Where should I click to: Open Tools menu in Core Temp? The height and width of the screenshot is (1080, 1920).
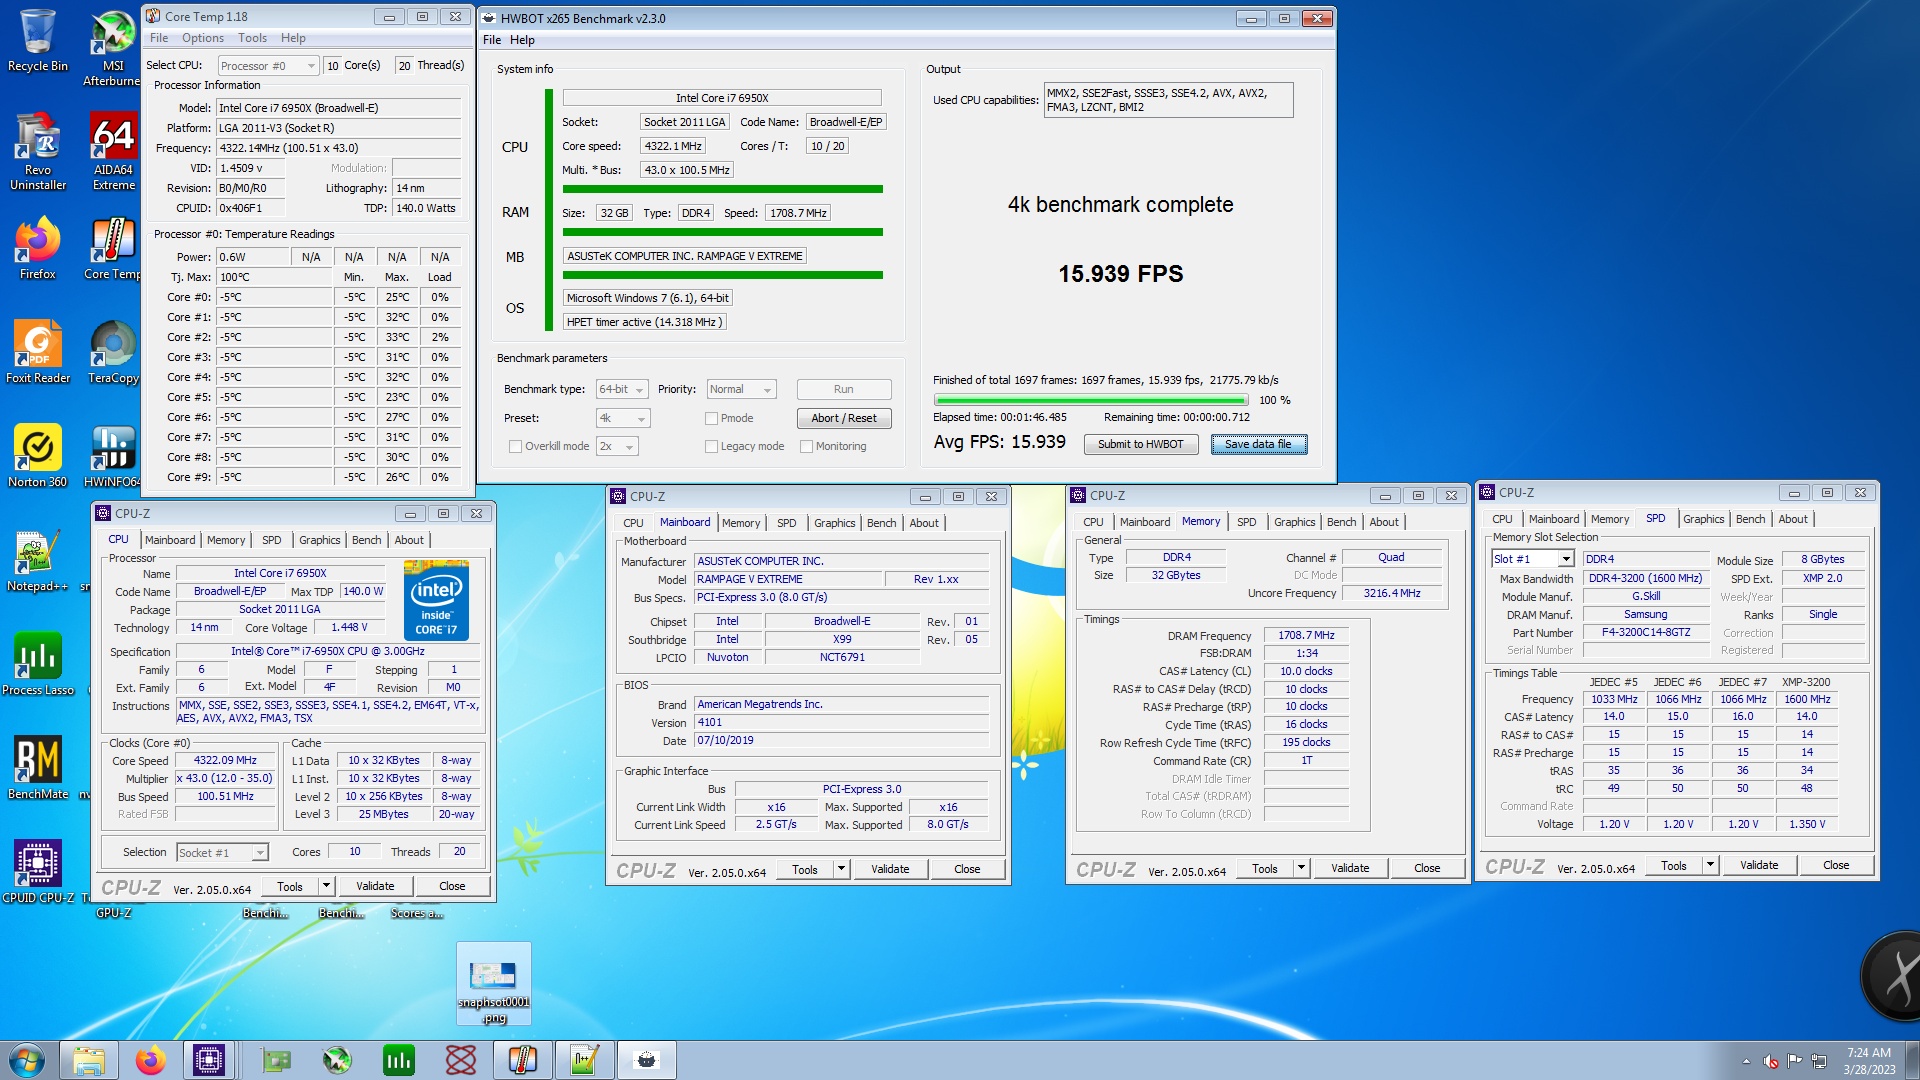(x=252, y=38)
